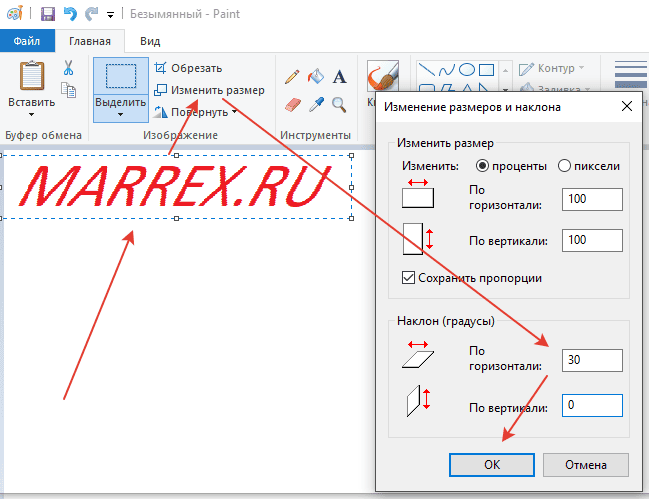Select the Pencil tool
This screenshot has width=649, height=499.
tap(292, 77)
